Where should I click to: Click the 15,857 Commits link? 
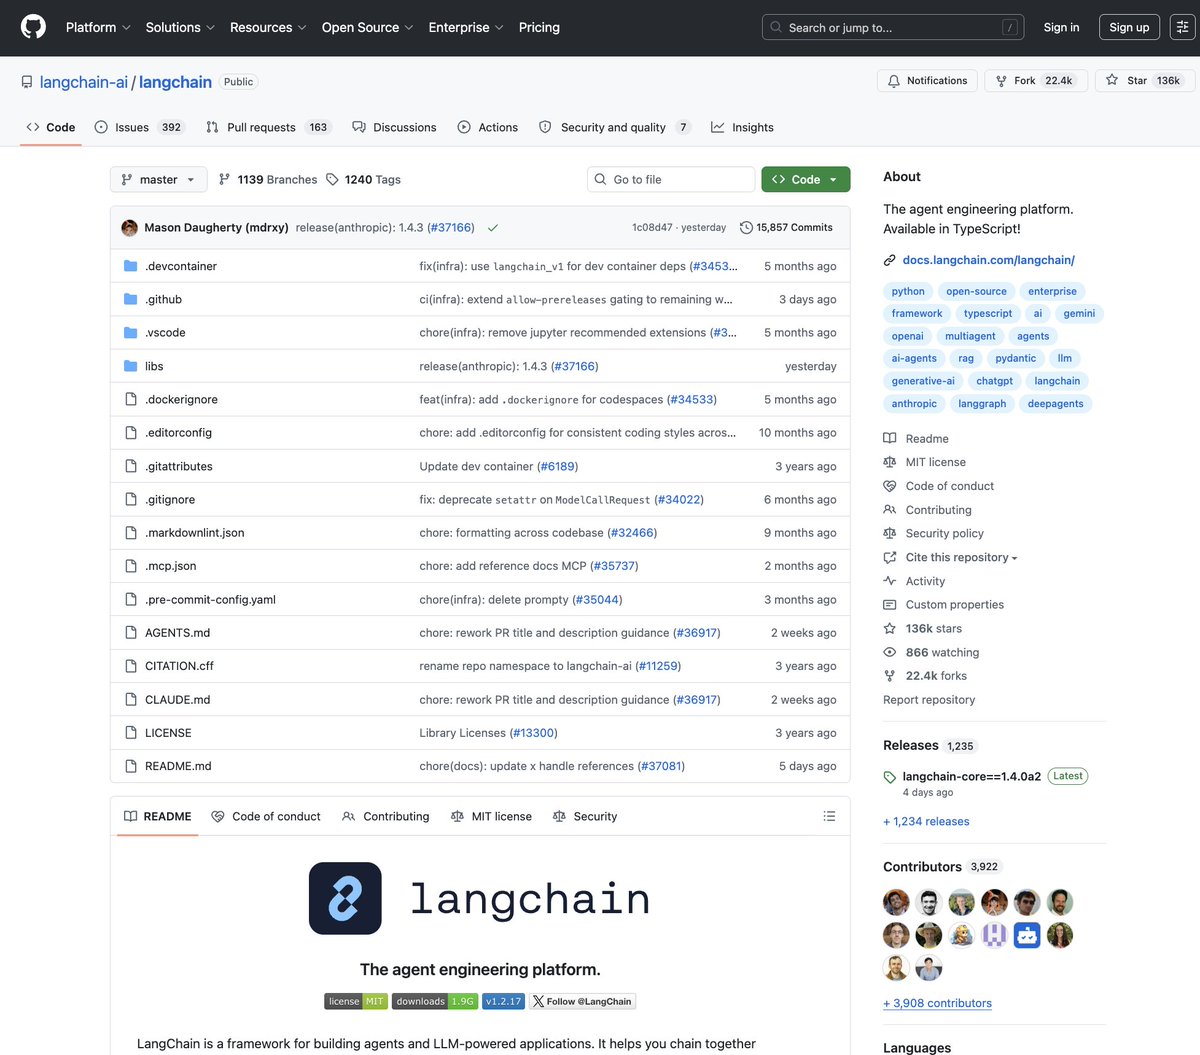point(786,228)
